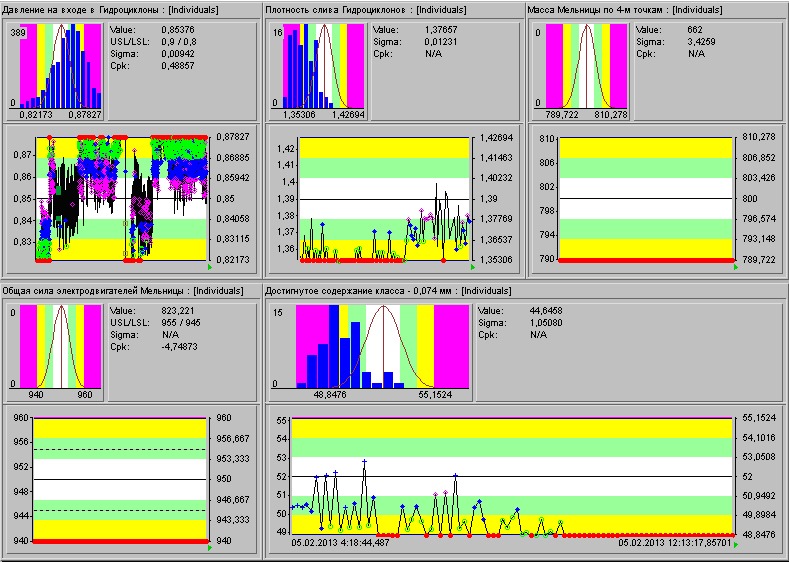Select the 'Масса Мельницы по 4-м точкам' title
Viewport: 789px width, 562px height.
click(626, 9)
